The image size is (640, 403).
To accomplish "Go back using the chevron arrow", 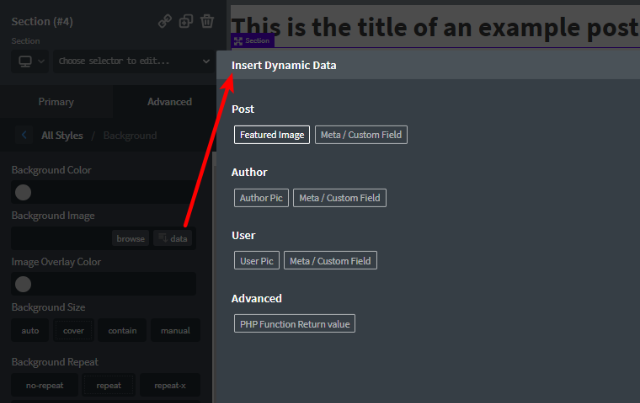I will 24,135.
